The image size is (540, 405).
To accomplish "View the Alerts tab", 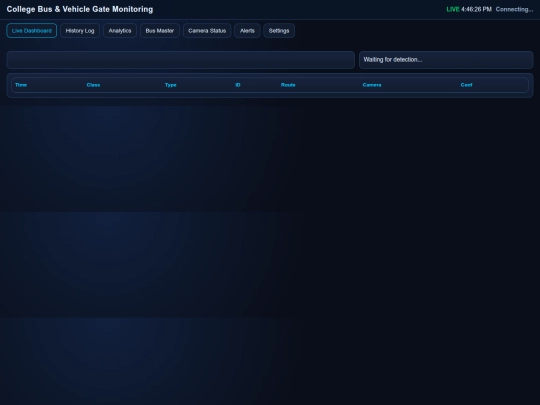I will click(x=247, y=31).
